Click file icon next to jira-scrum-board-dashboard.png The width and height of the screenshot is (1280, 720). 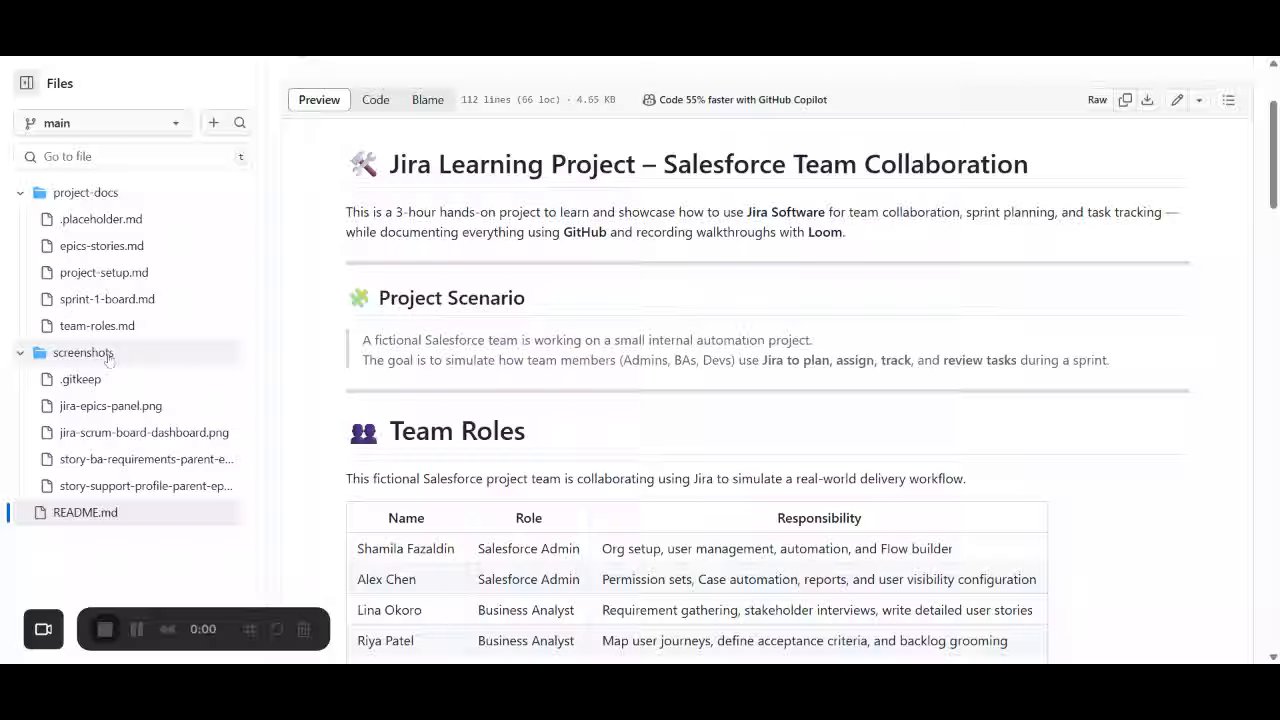click(x=47, y=433)
